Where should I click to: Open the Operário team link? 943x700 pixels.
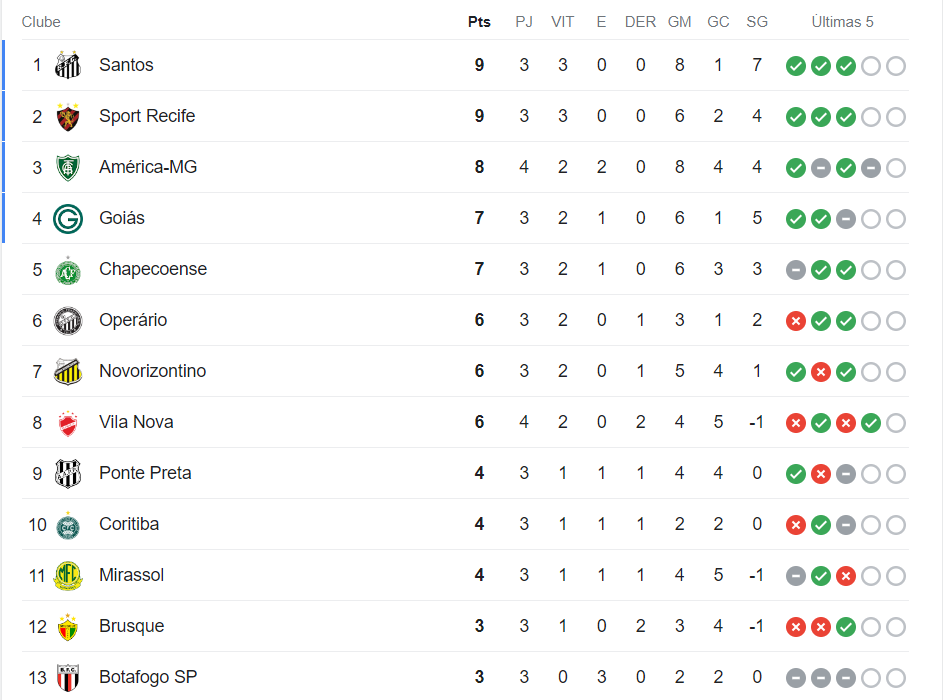tap(133, 320)
